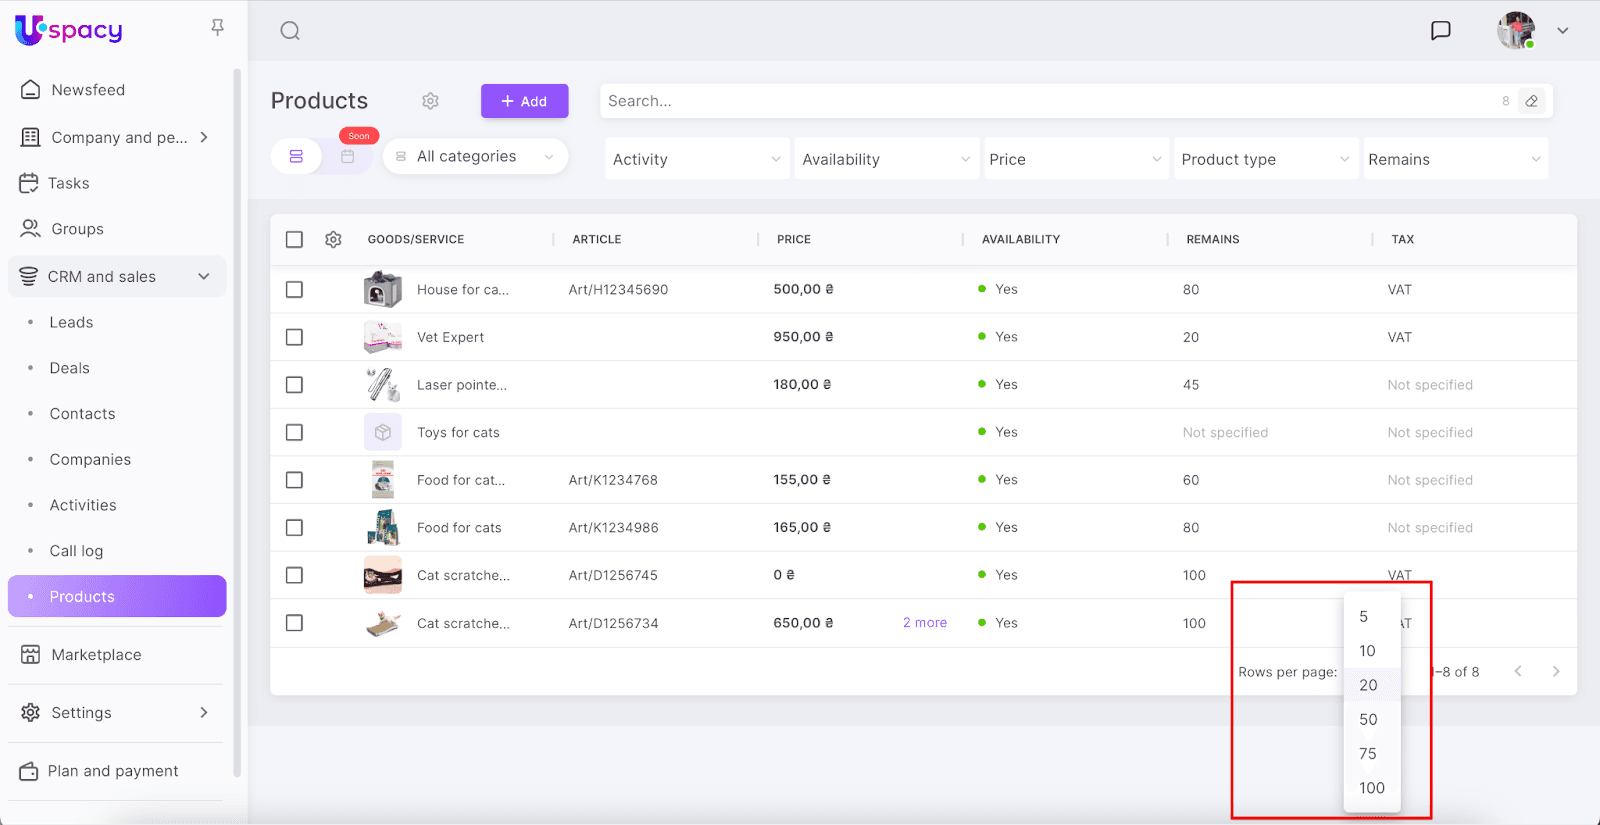Choose 50 rows per page option
The width and height of the screenshot is (1600, 825).
coord(1368,720)
